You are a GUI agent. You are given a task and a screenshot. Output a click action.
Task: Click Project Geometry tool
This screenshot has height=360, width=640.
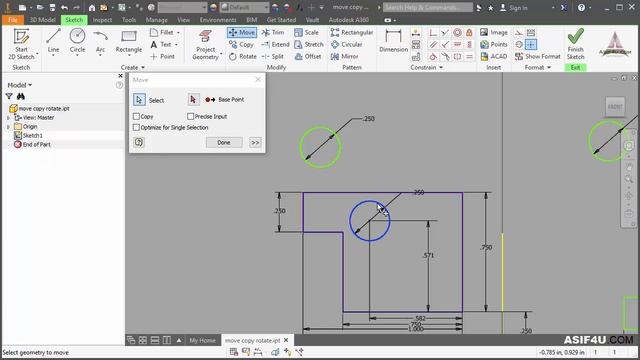point(205,44)
